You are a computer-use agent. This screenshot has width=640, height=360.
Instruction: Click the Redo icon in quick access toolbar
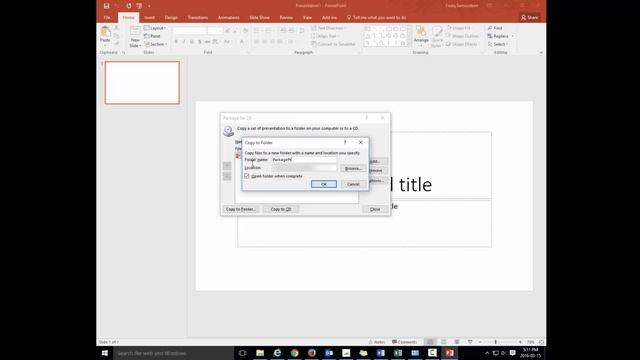(129, 6)
